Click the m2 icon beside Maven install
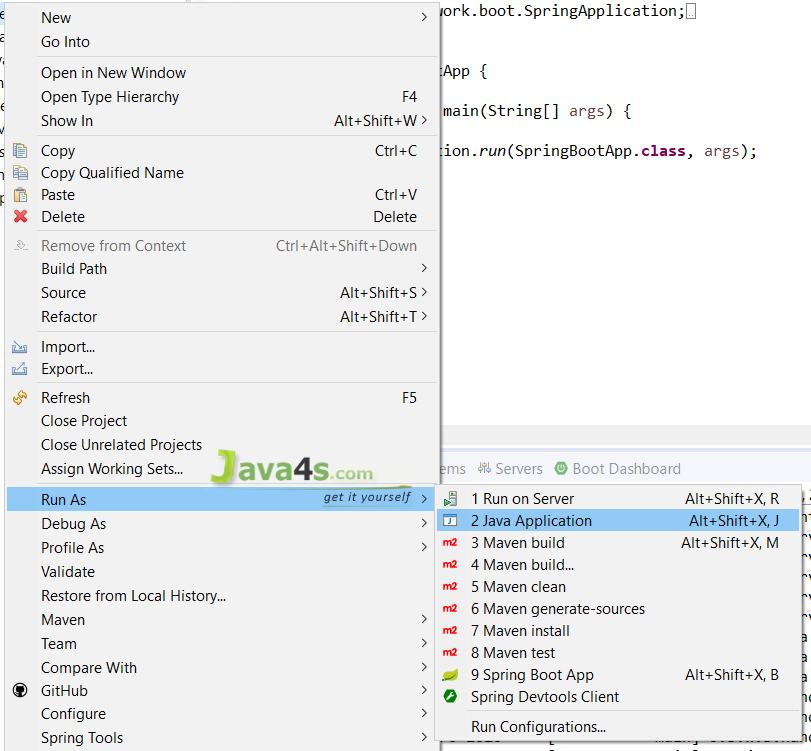Viewport: 811px width, 751px height. pyautogui.click(x=450, y=630)
